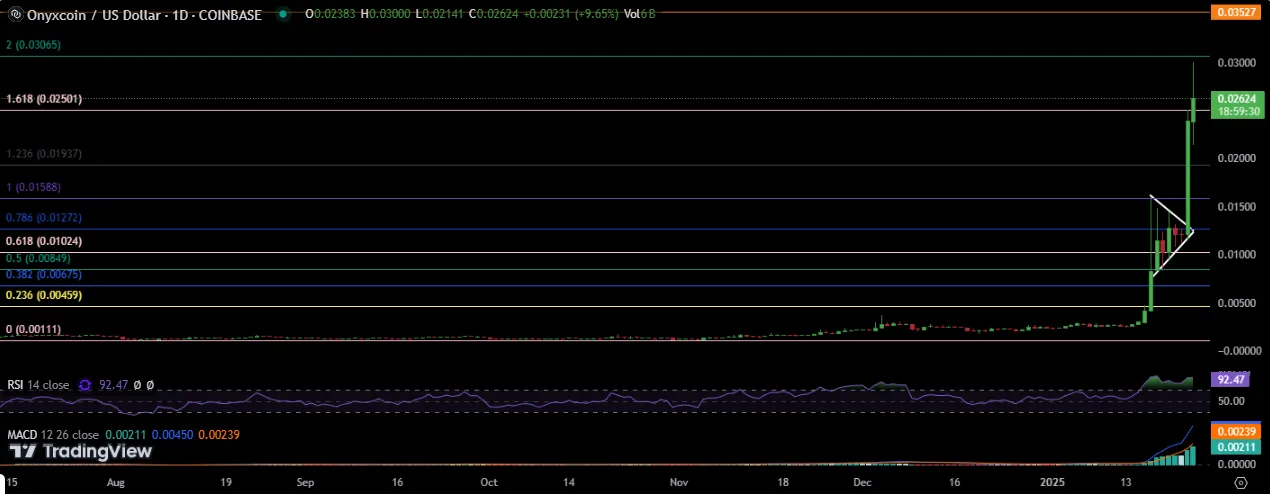1270x494 pixels.
Task: Click the +0.00231 (+9.65%) change value
Action: tap(571, 14)
